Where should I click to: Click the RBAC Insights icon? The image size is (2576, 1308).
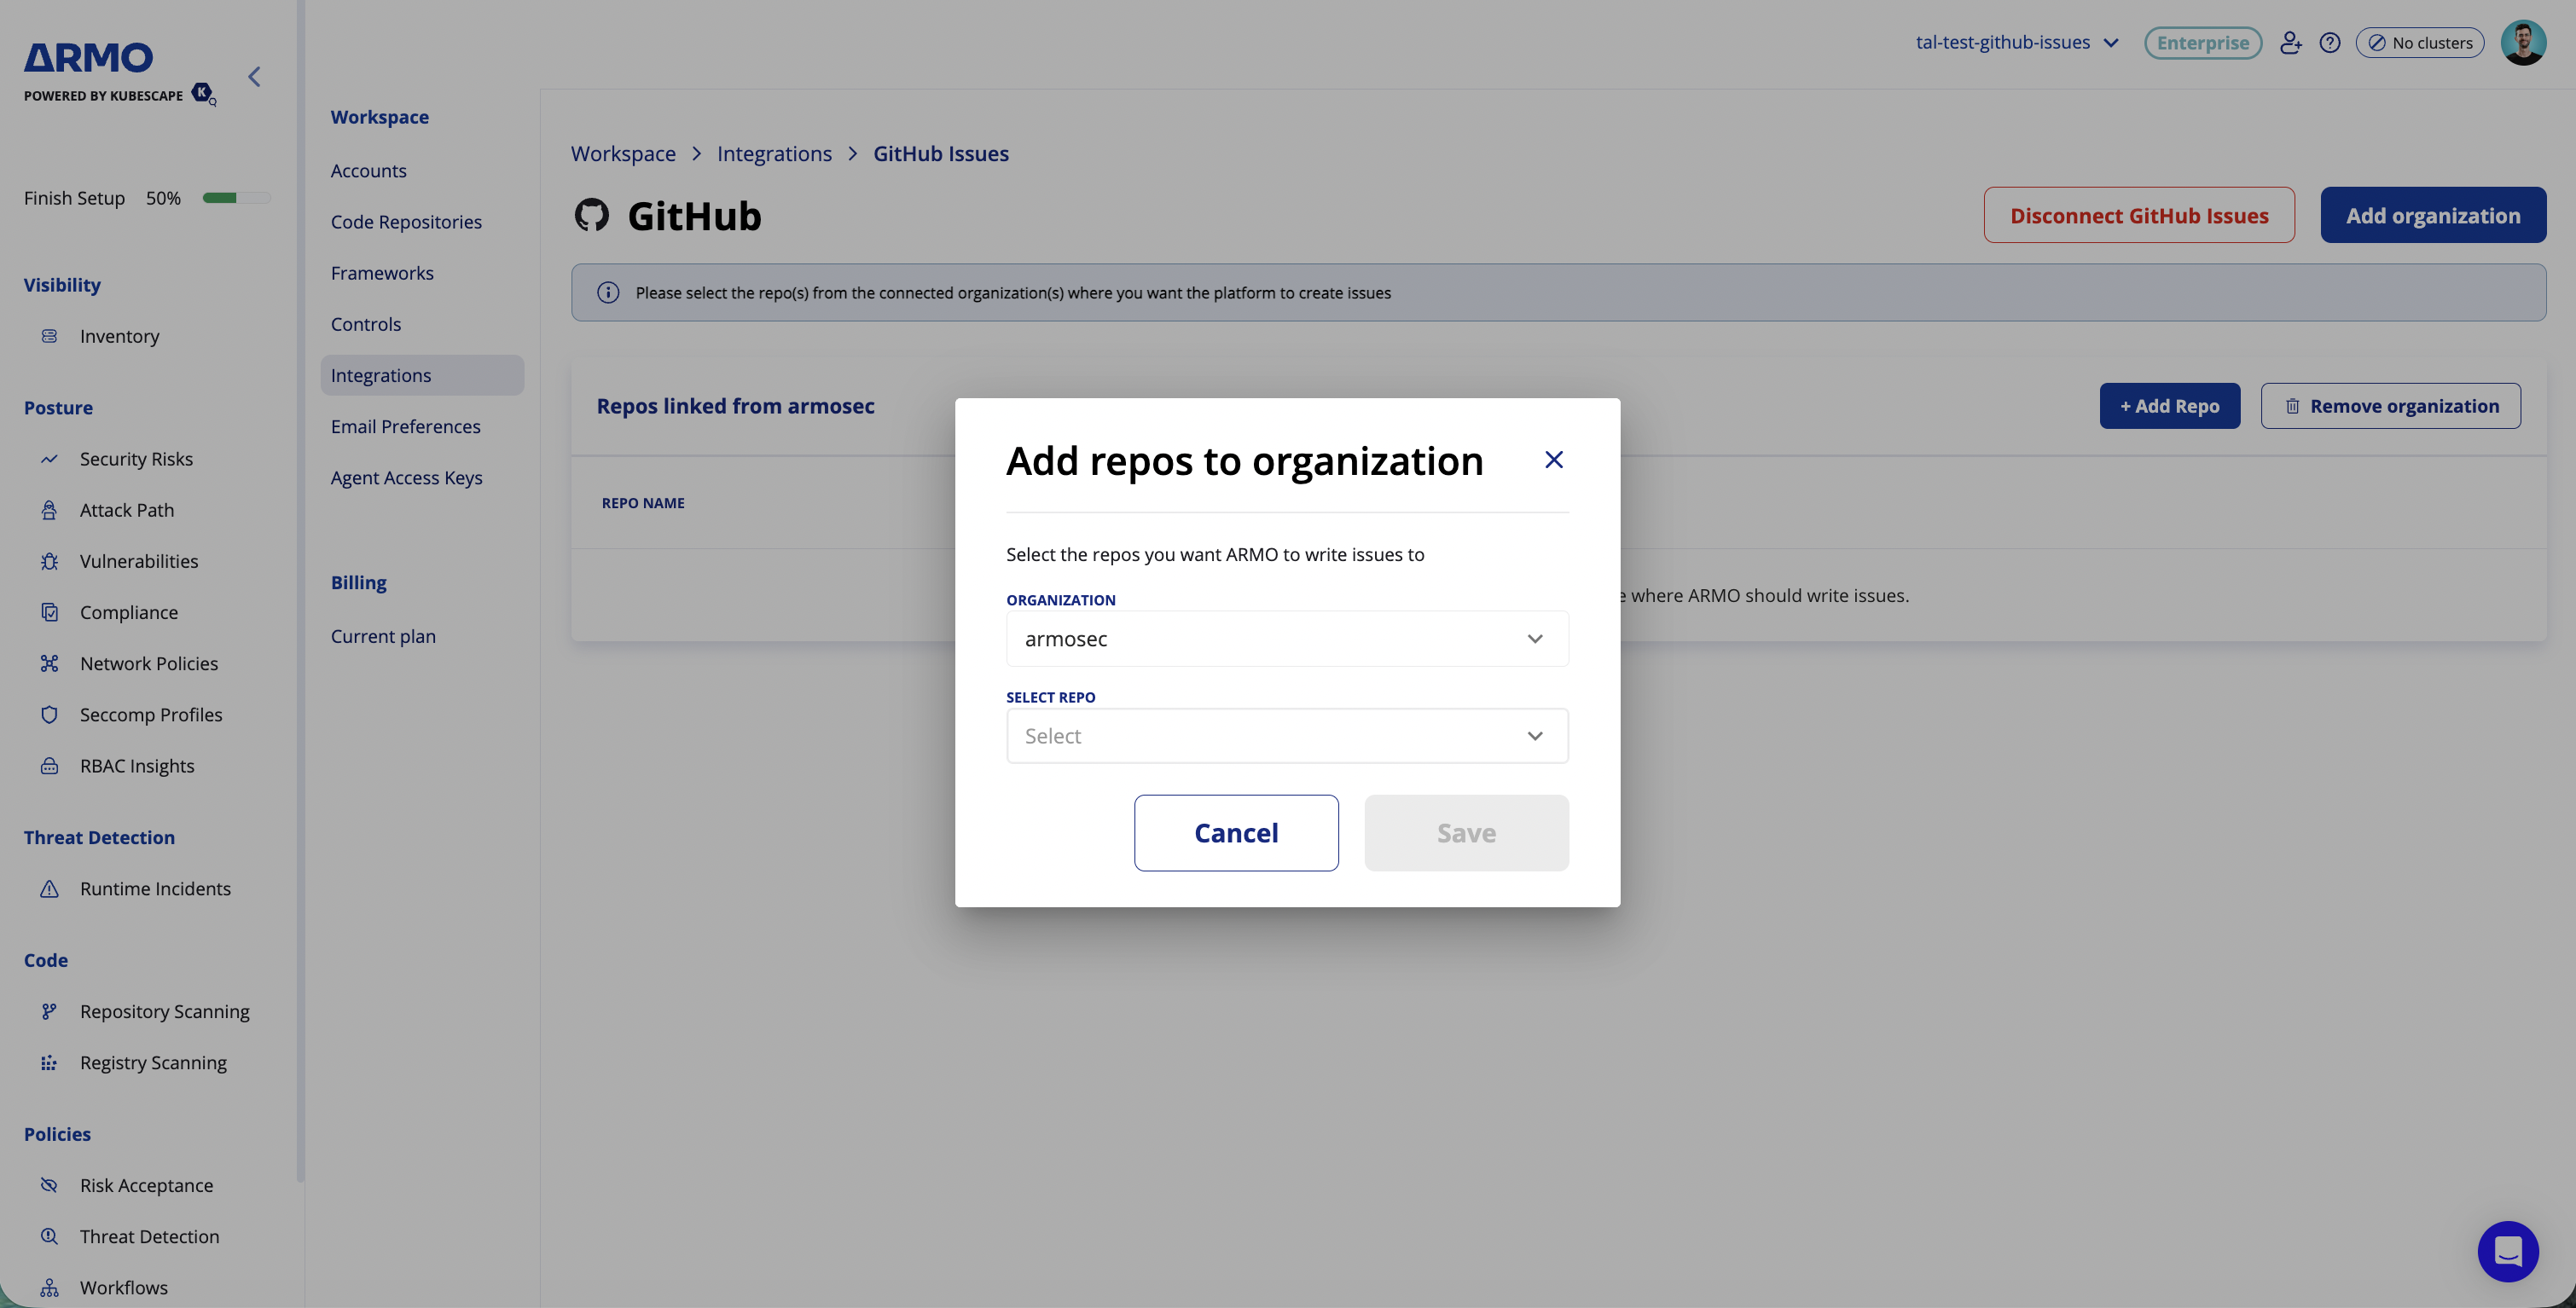click(x=49, y=766)
